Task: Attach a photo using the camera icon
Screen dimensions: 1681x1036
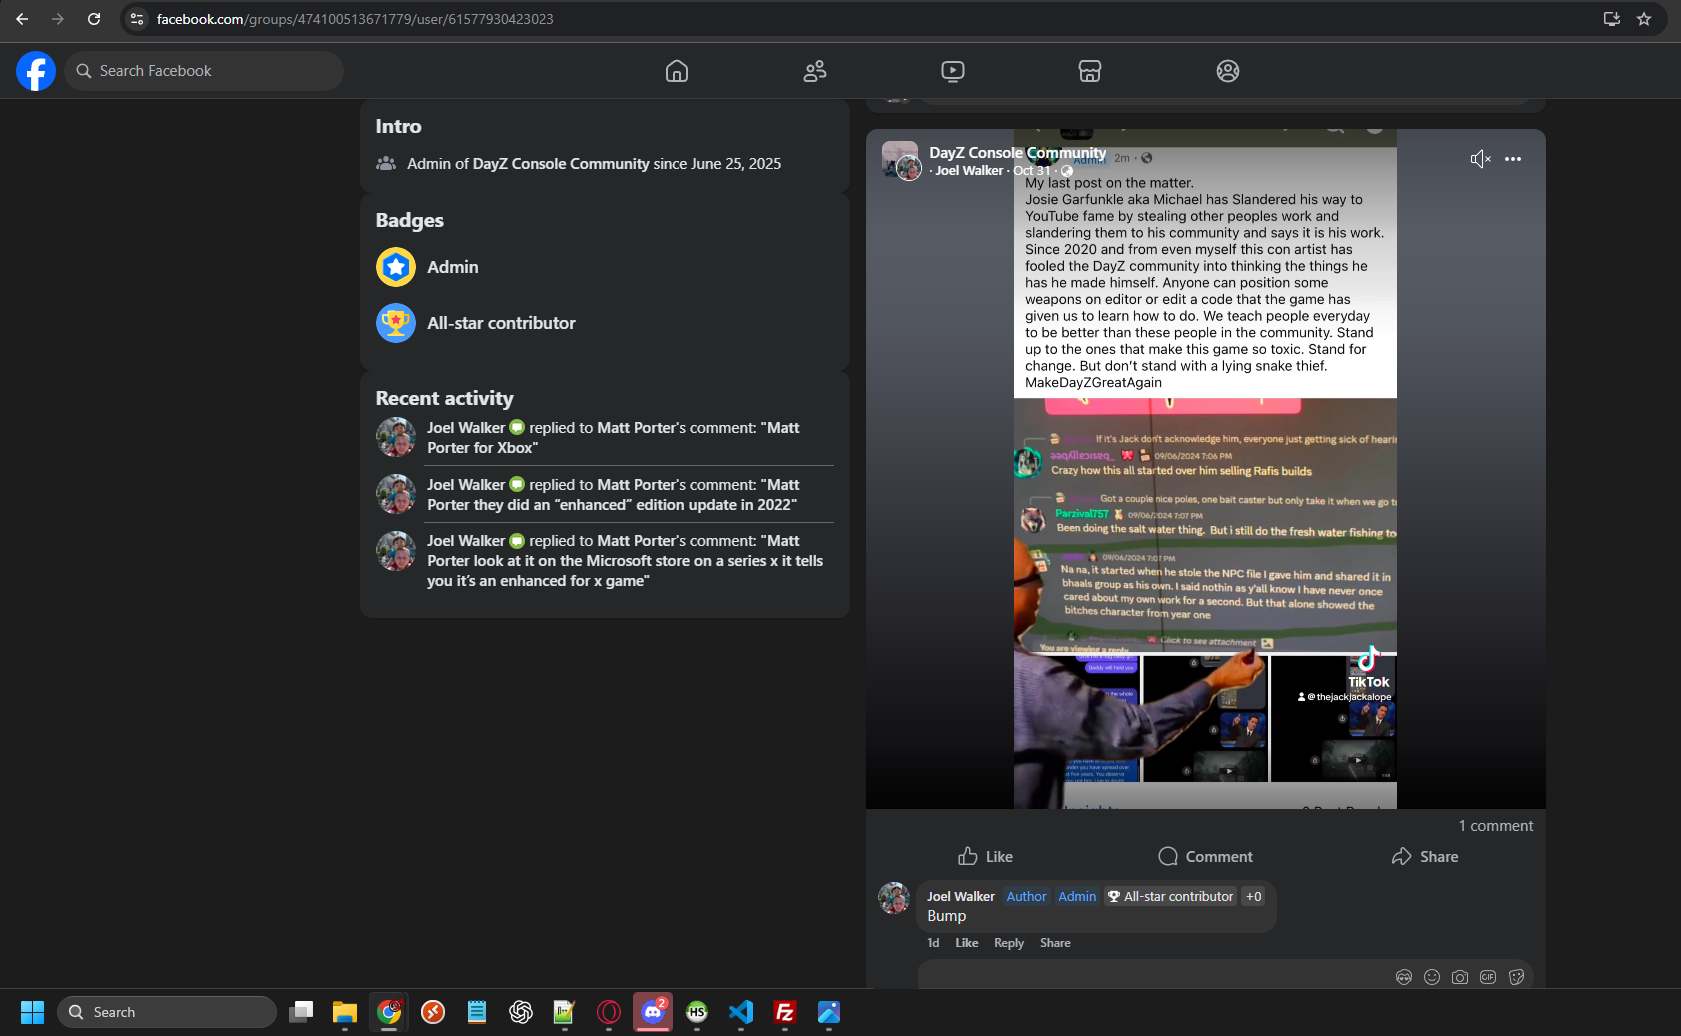Action: pos(1460,977)
